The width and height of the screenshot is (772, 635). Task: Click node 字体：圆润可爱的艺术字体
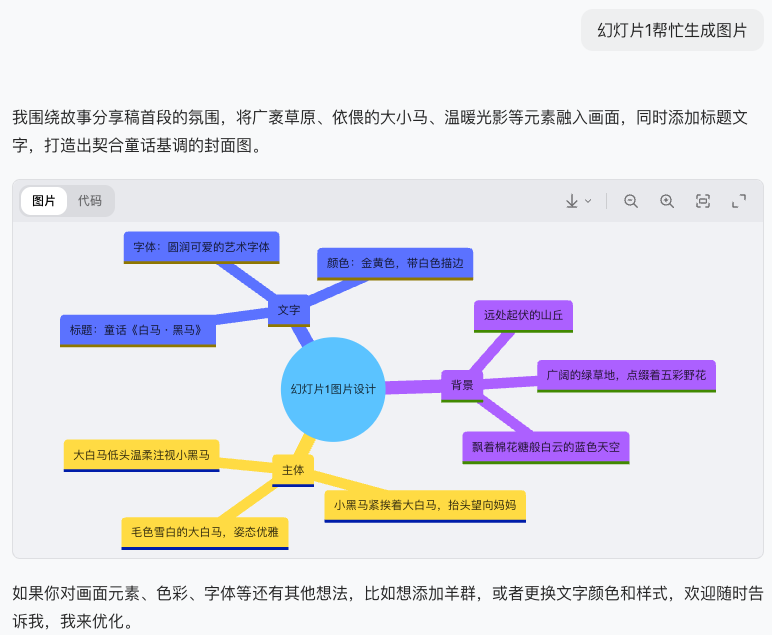click(x=201, y=248)
